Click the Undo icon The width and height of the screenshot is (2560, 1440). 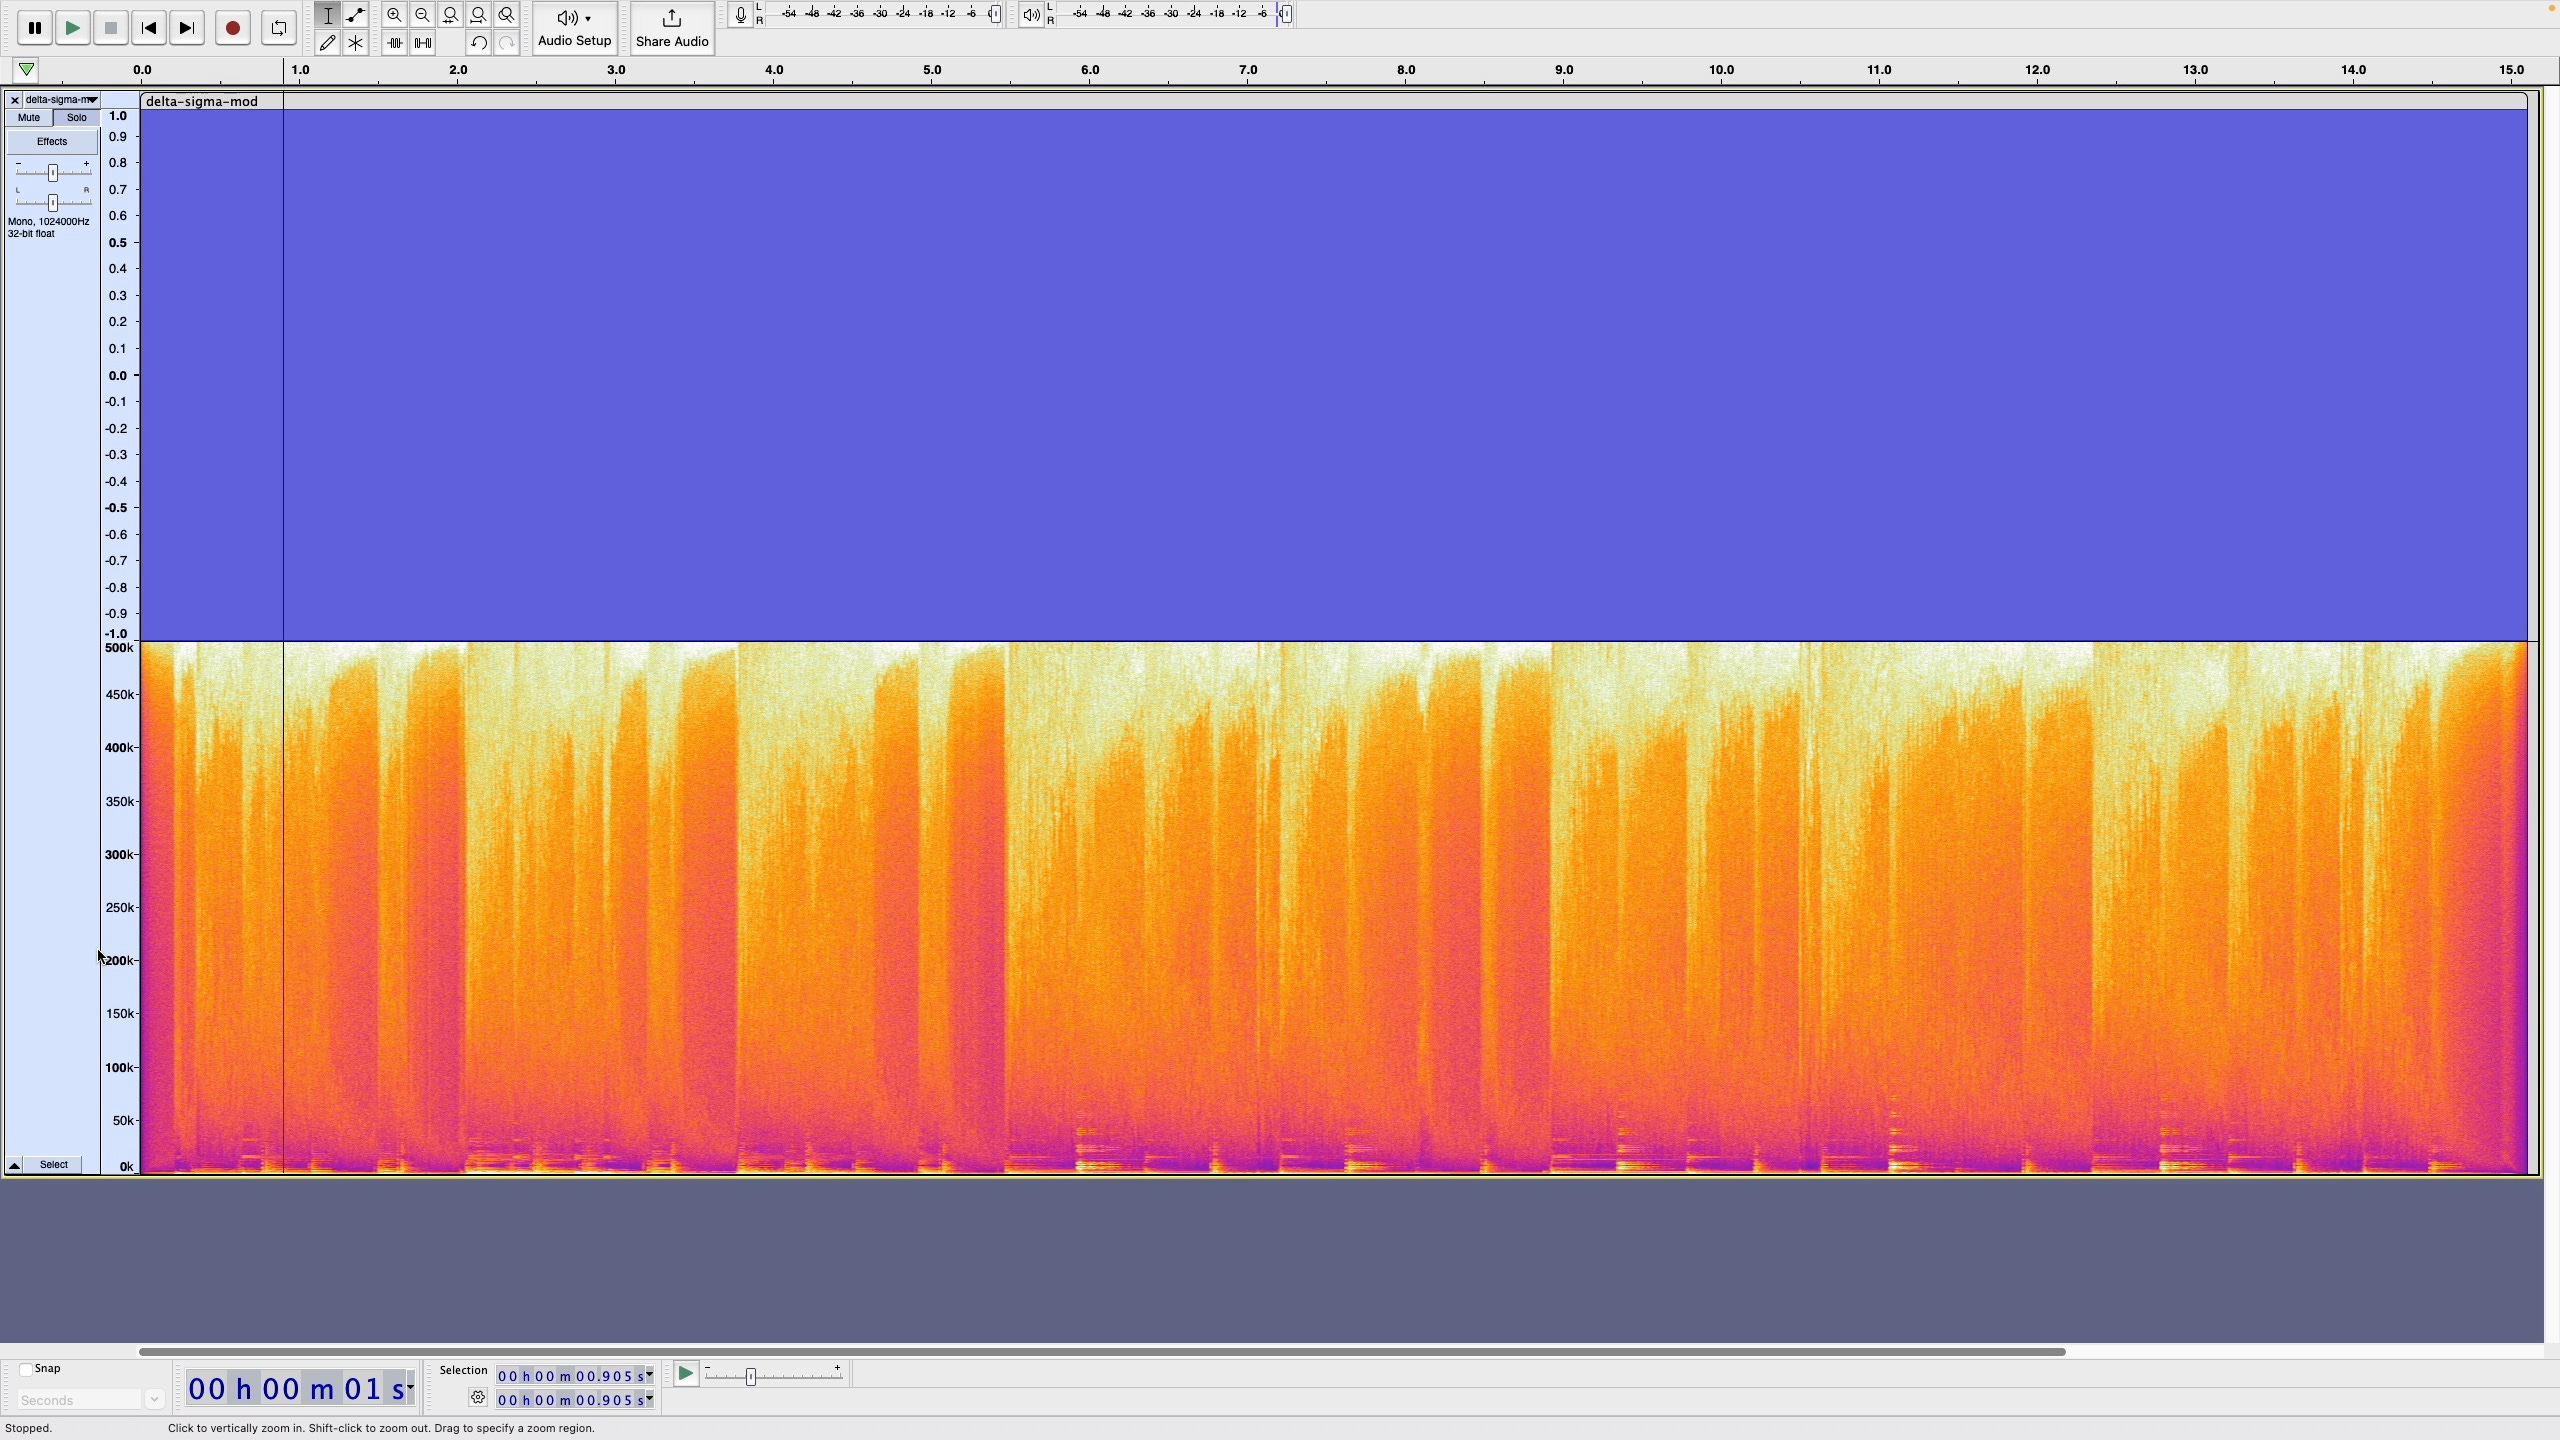(478, 42)
